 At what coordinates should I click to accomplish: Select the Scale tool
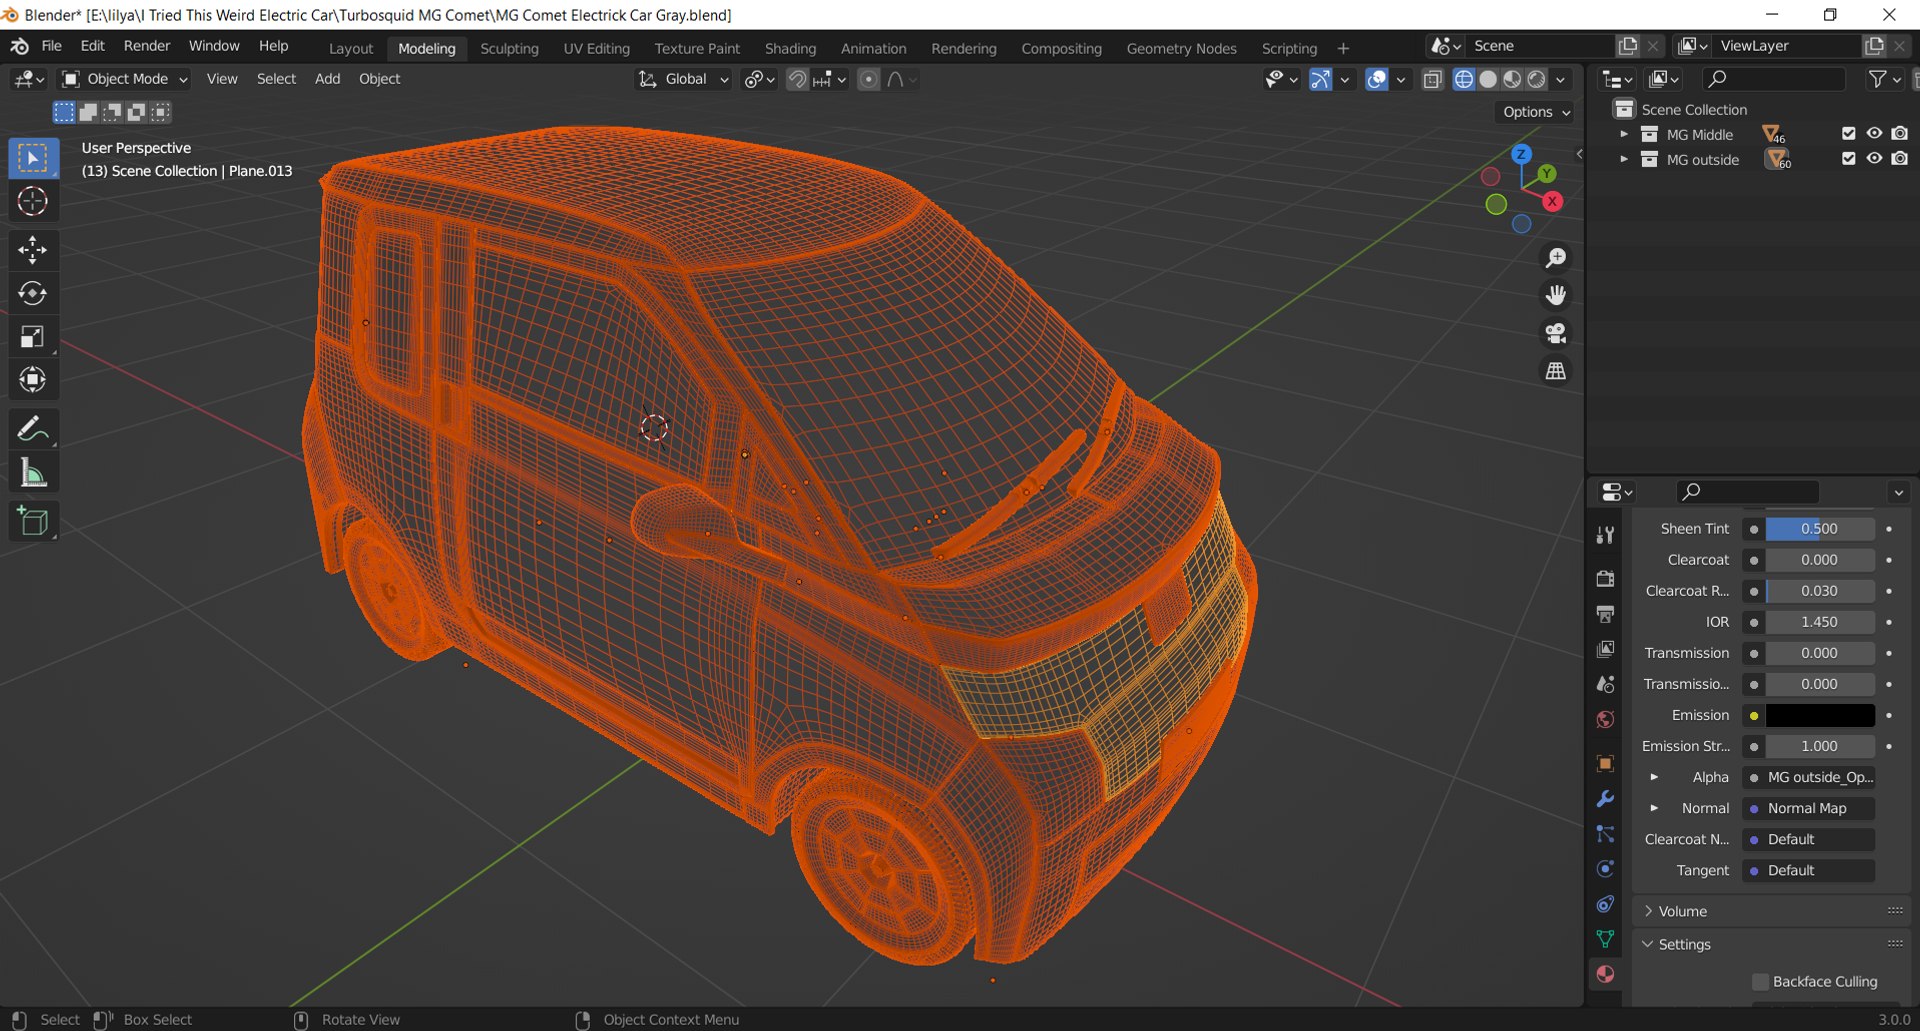coord(32,337)
